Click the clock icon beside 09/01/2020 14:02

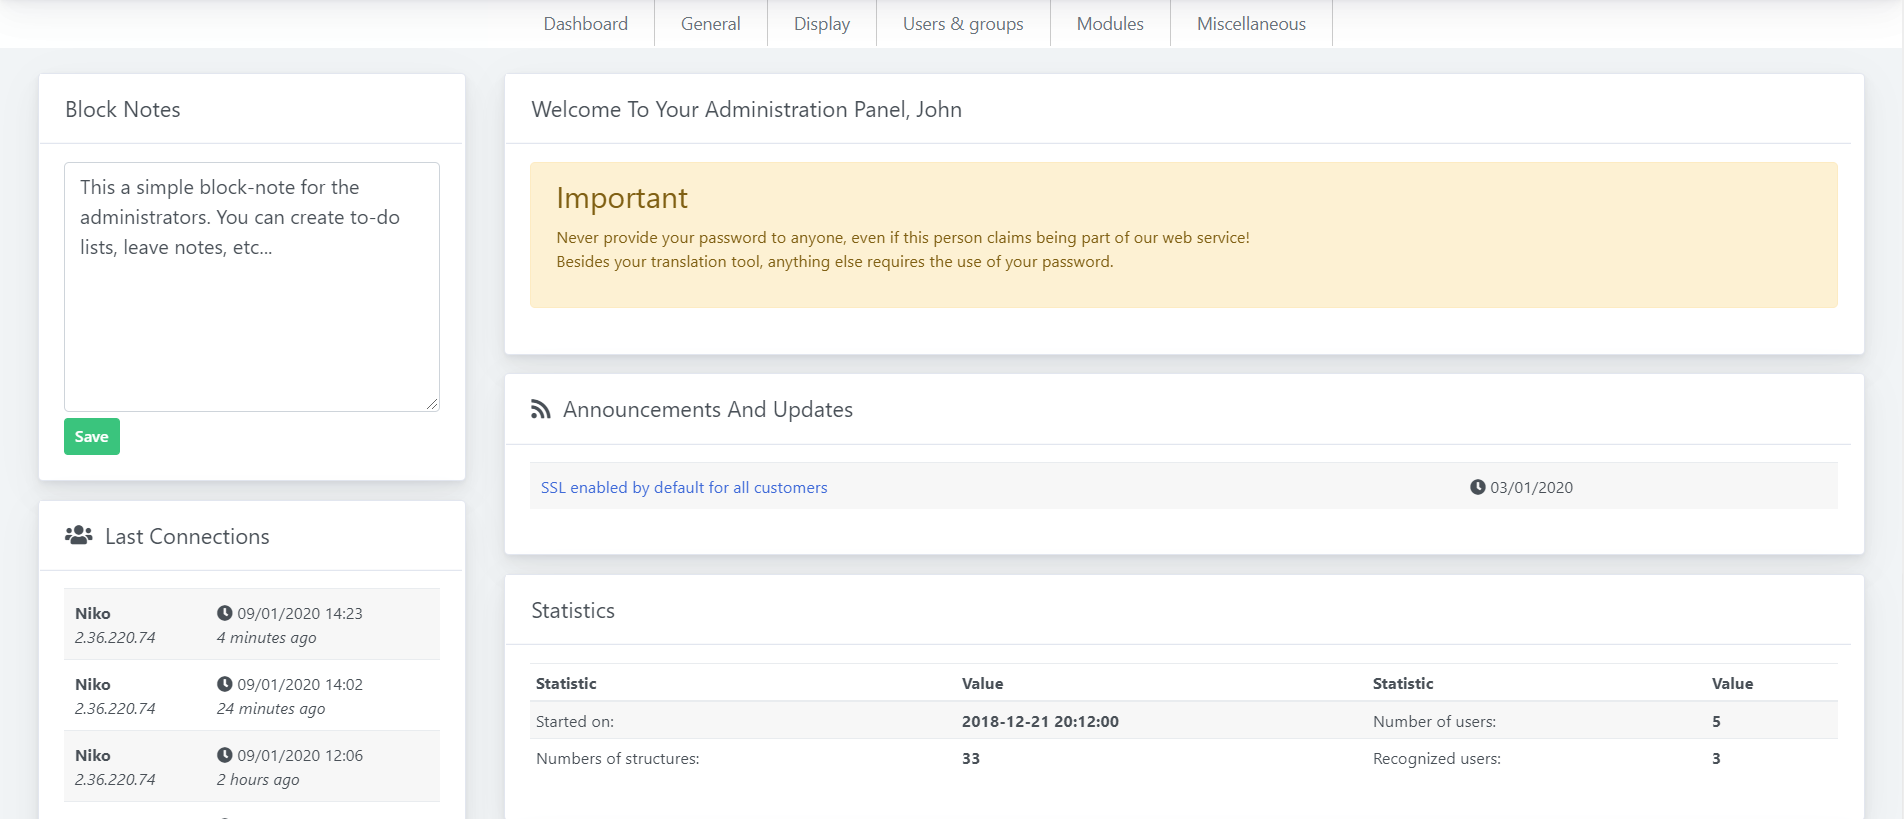point(225,684)
